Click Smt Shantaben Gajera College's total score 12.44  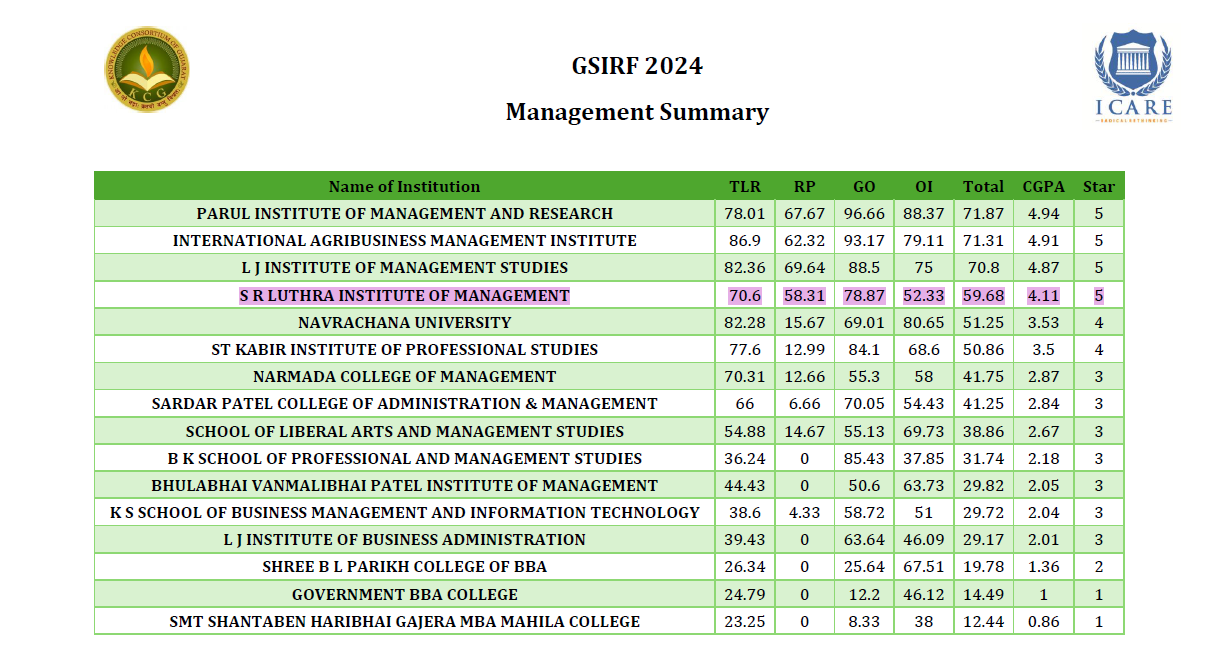click(x=985, y=621)
